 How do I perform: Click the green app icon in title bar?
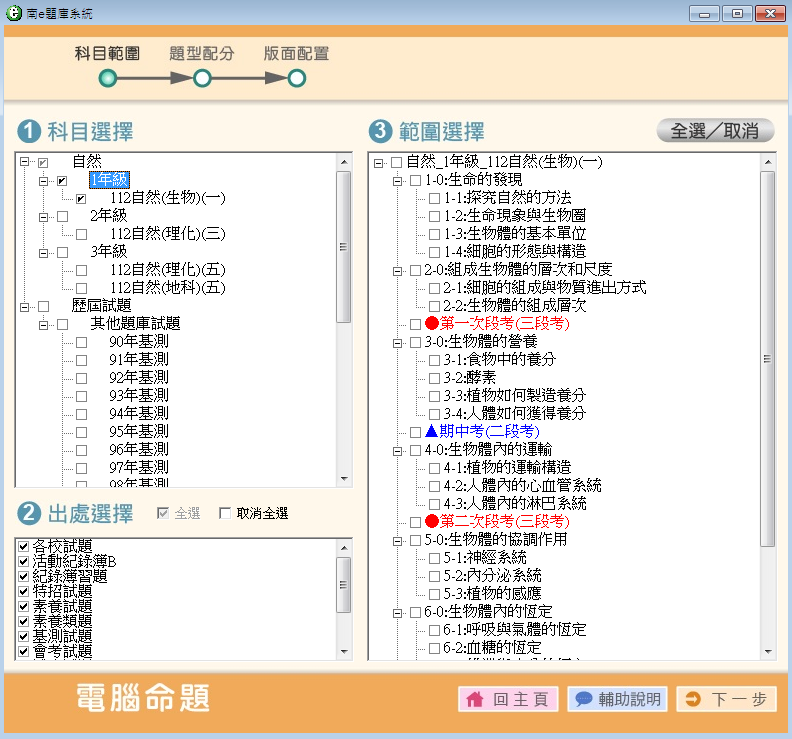pyautogui.click(x=13, y=13)
